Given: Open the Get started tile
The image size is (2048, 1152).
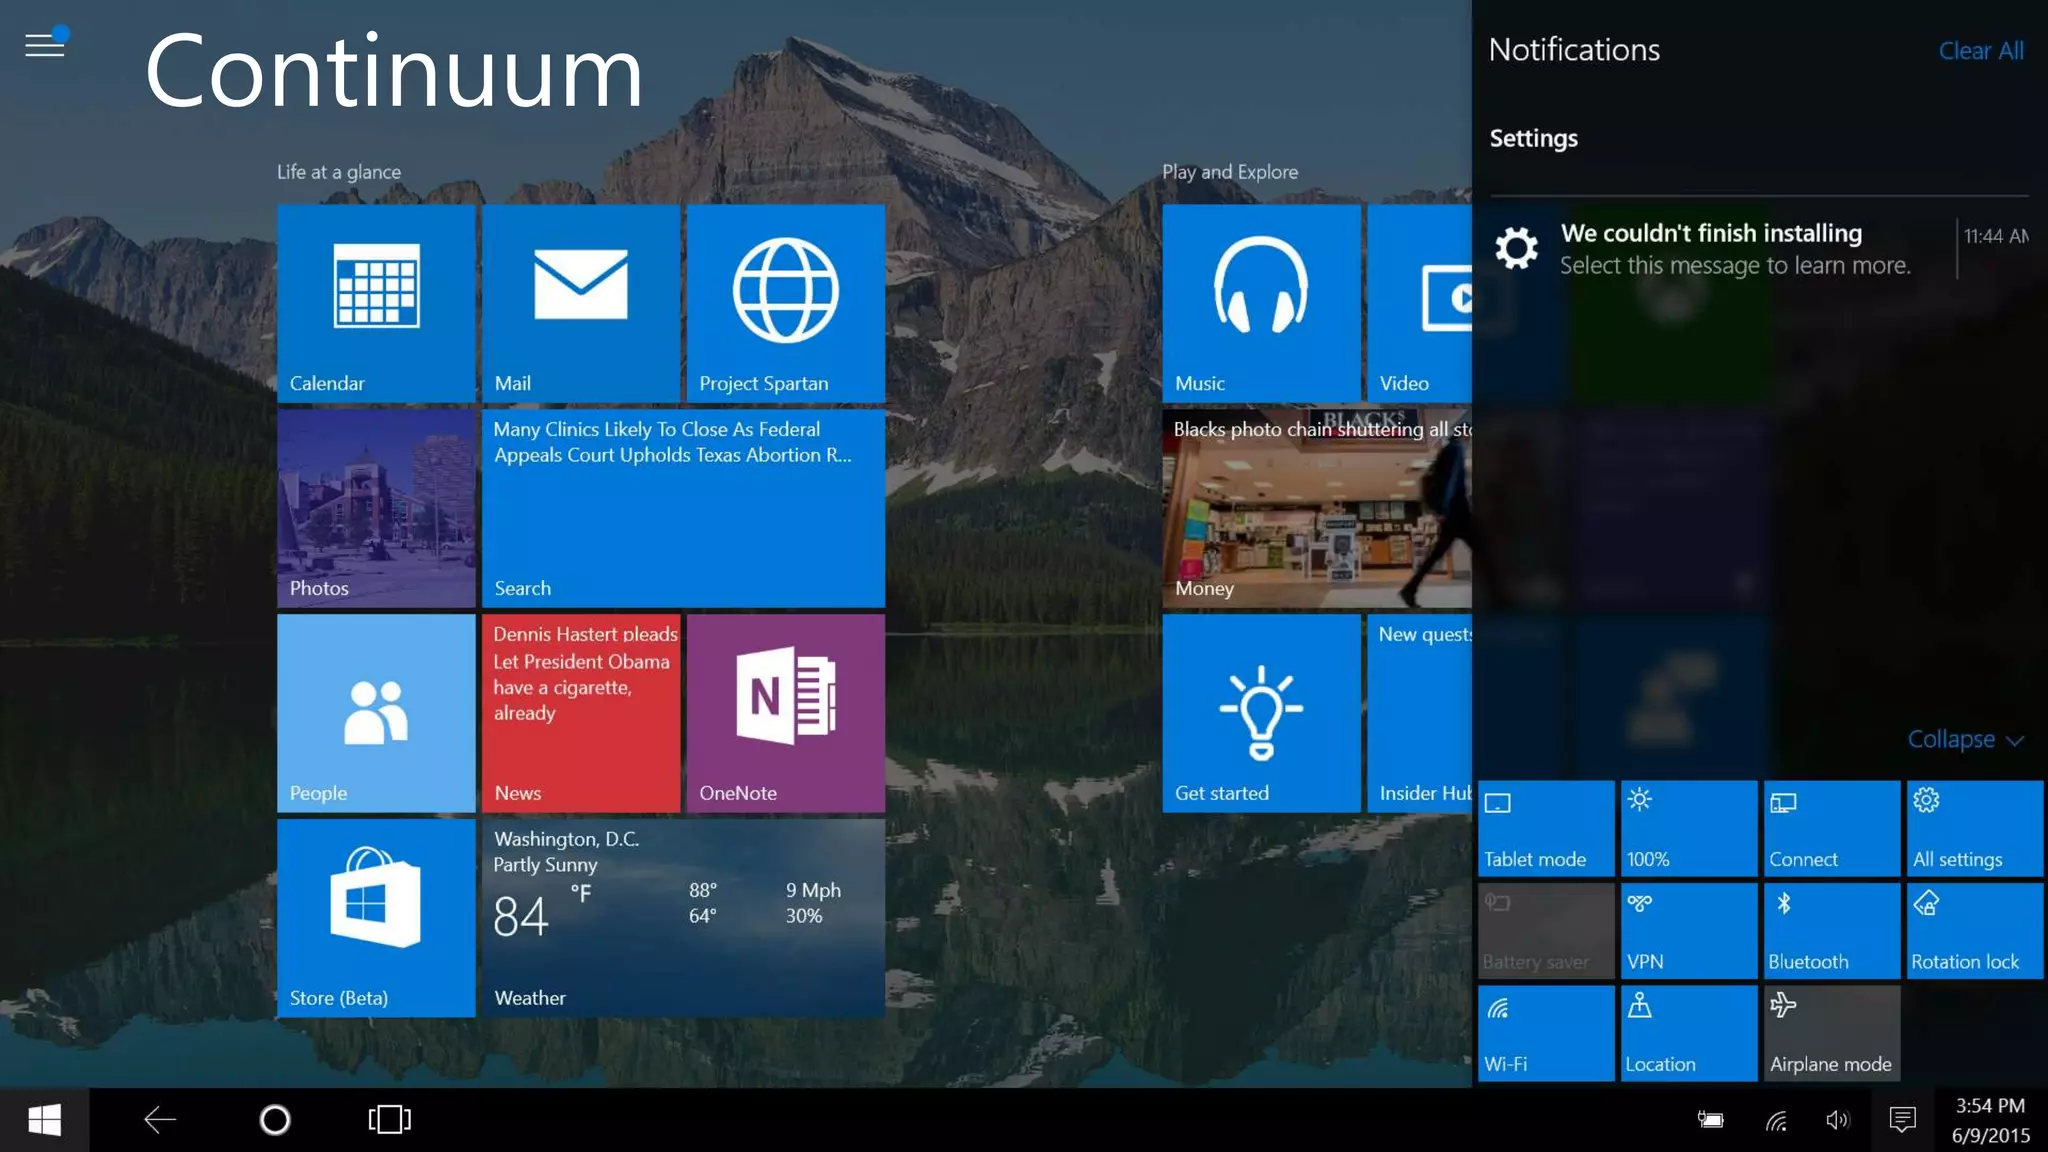Looking at the screenshot, I should [x=1261, y=713].
